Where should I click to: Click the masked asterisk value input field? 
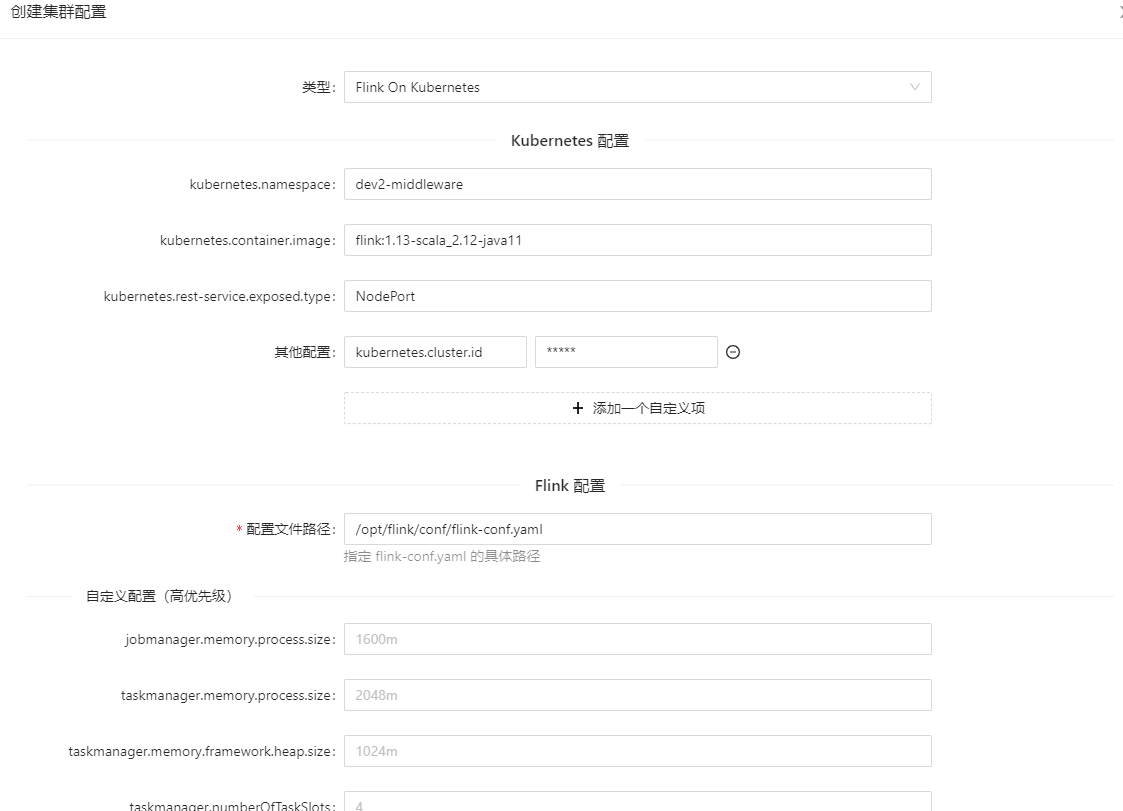point(626,352)
